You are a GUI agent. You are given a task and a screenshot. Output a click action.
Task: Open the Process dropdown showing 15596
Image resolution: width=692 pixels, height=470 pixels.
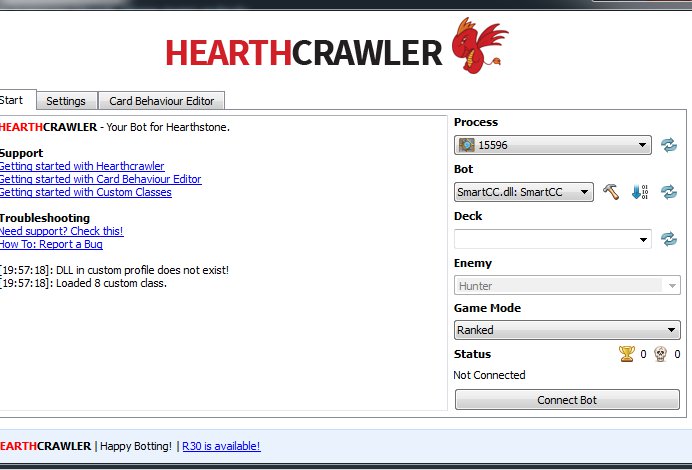click(x=553, y=145)
